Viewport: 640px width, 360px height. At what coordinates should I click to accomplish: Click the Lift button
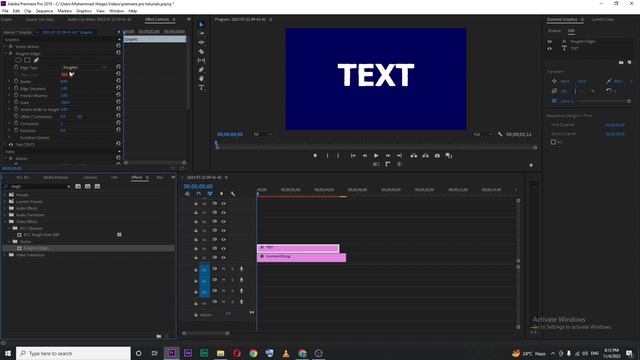(x=413, y=156)
